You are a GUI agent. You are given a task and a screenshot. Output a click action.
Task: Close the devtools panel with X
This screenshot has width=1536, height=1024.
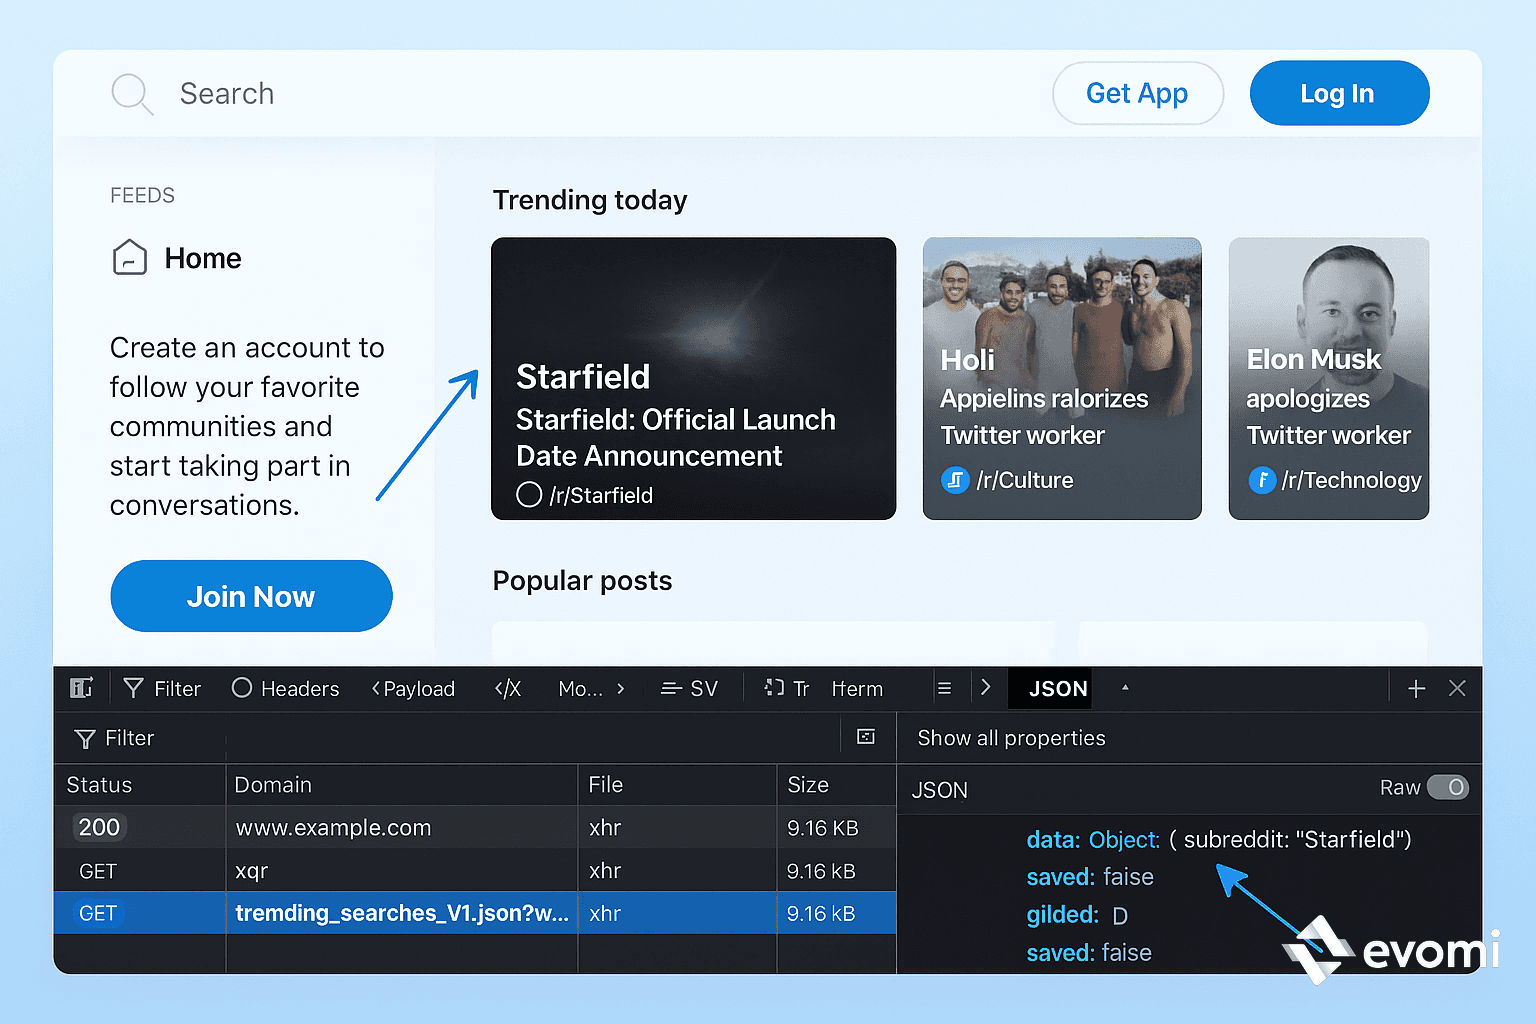click(x=1457, y=688)
